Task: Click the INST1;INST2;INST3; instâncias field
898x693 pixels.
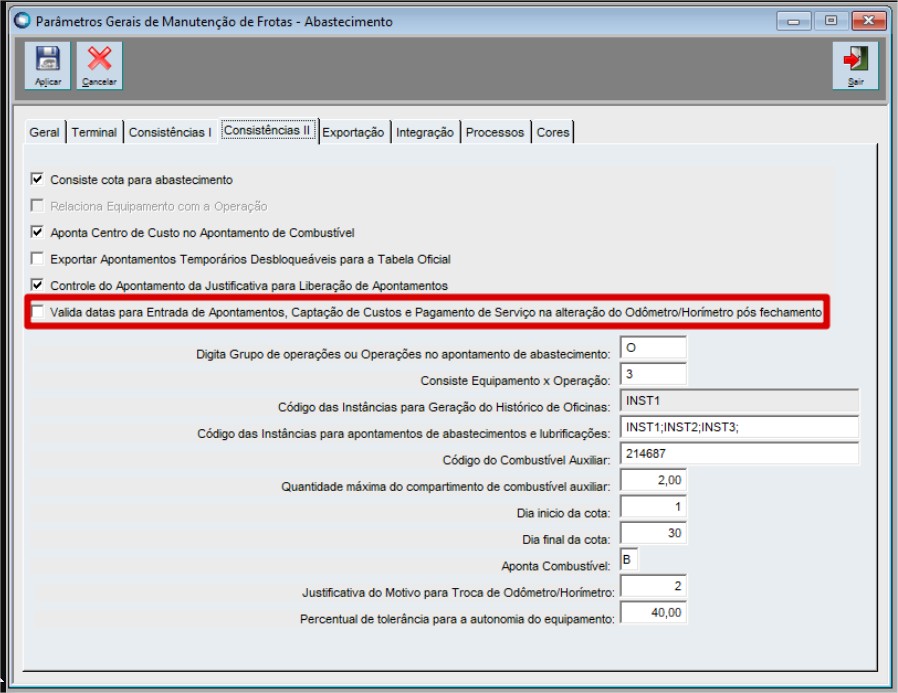Action: click(x=739, y=427)
